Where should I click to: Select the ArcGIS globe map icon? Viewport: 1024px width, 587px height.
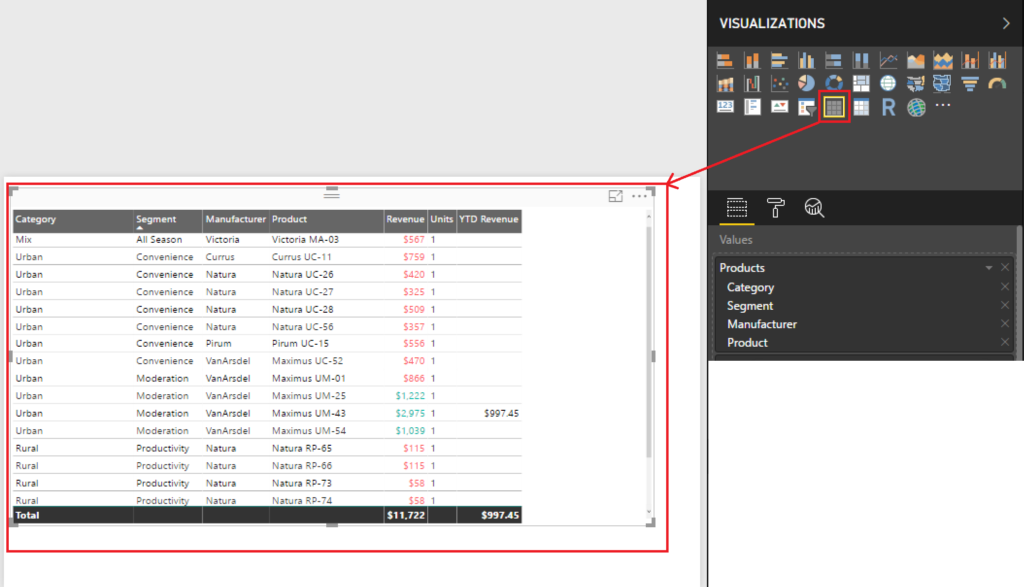click(x=916, y=107)
